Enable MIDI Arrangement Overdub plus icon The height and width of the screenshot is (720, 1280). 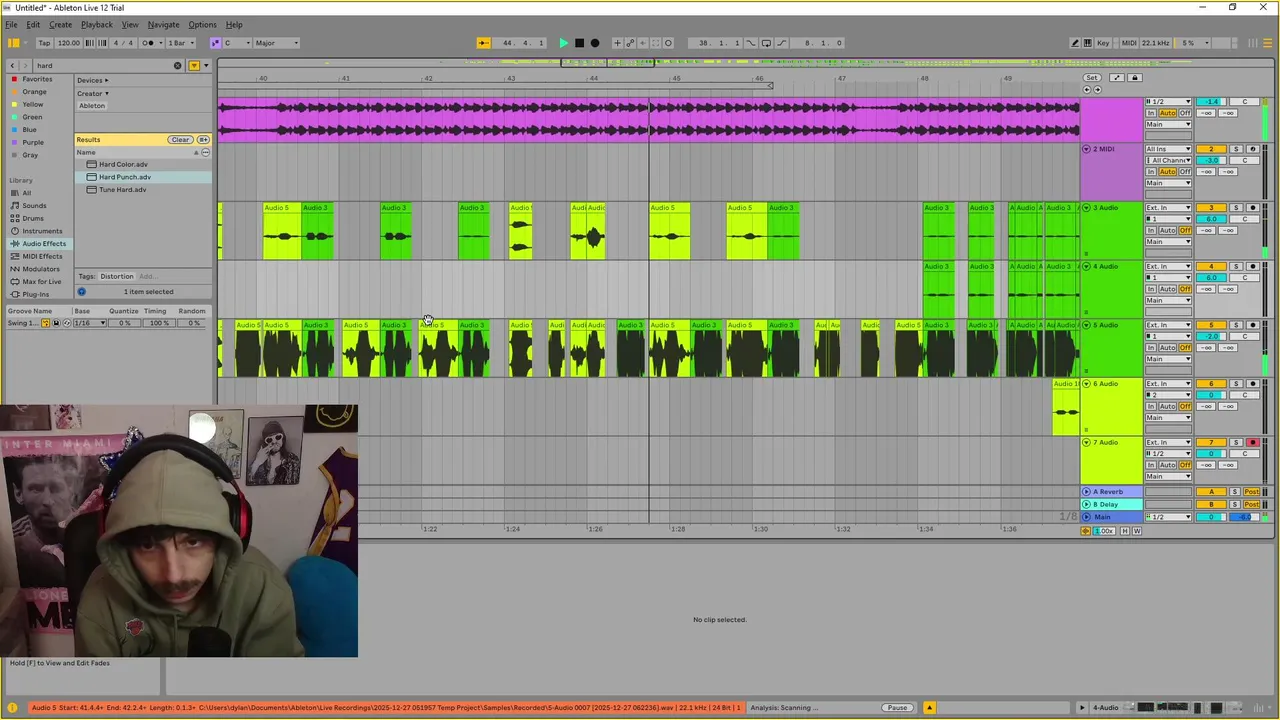pyautogui.click(x=617, y=43)
